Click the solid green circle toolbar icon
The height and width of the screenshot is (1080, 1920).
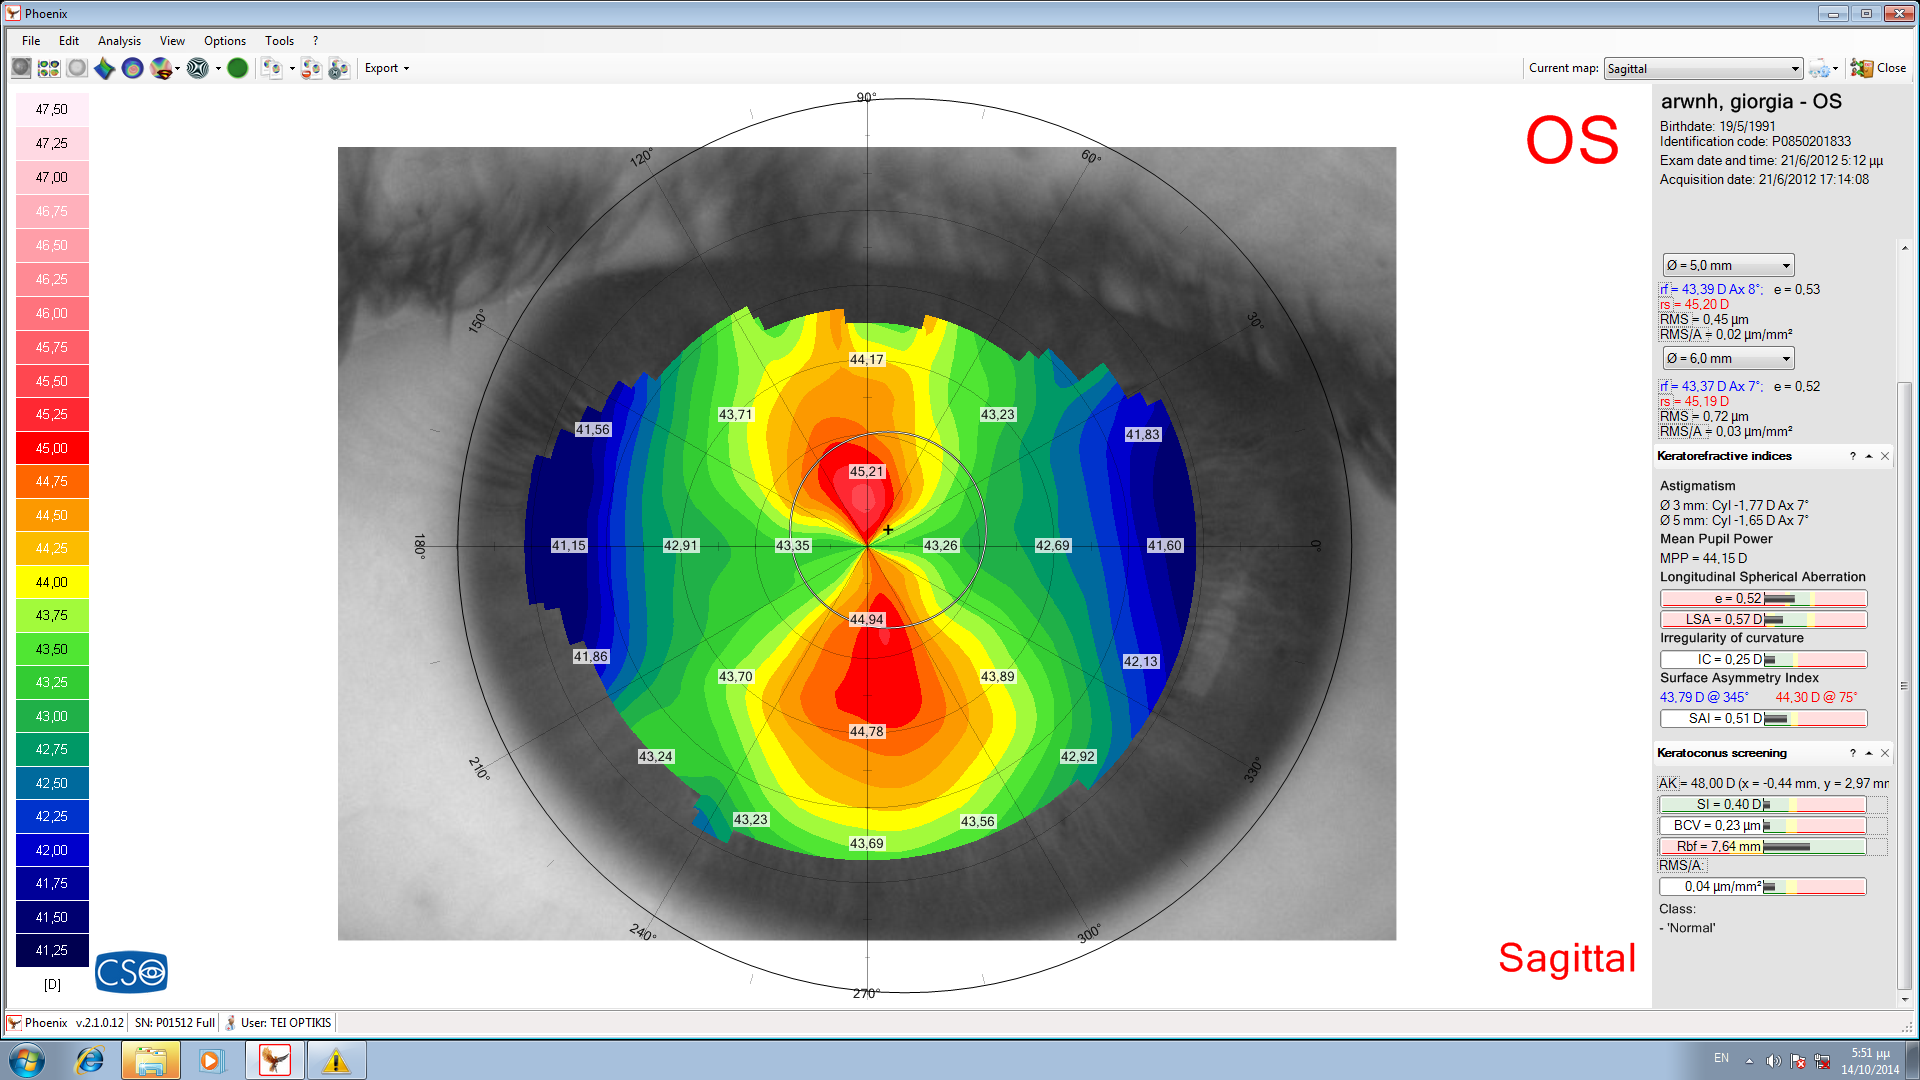coord(237,68)
